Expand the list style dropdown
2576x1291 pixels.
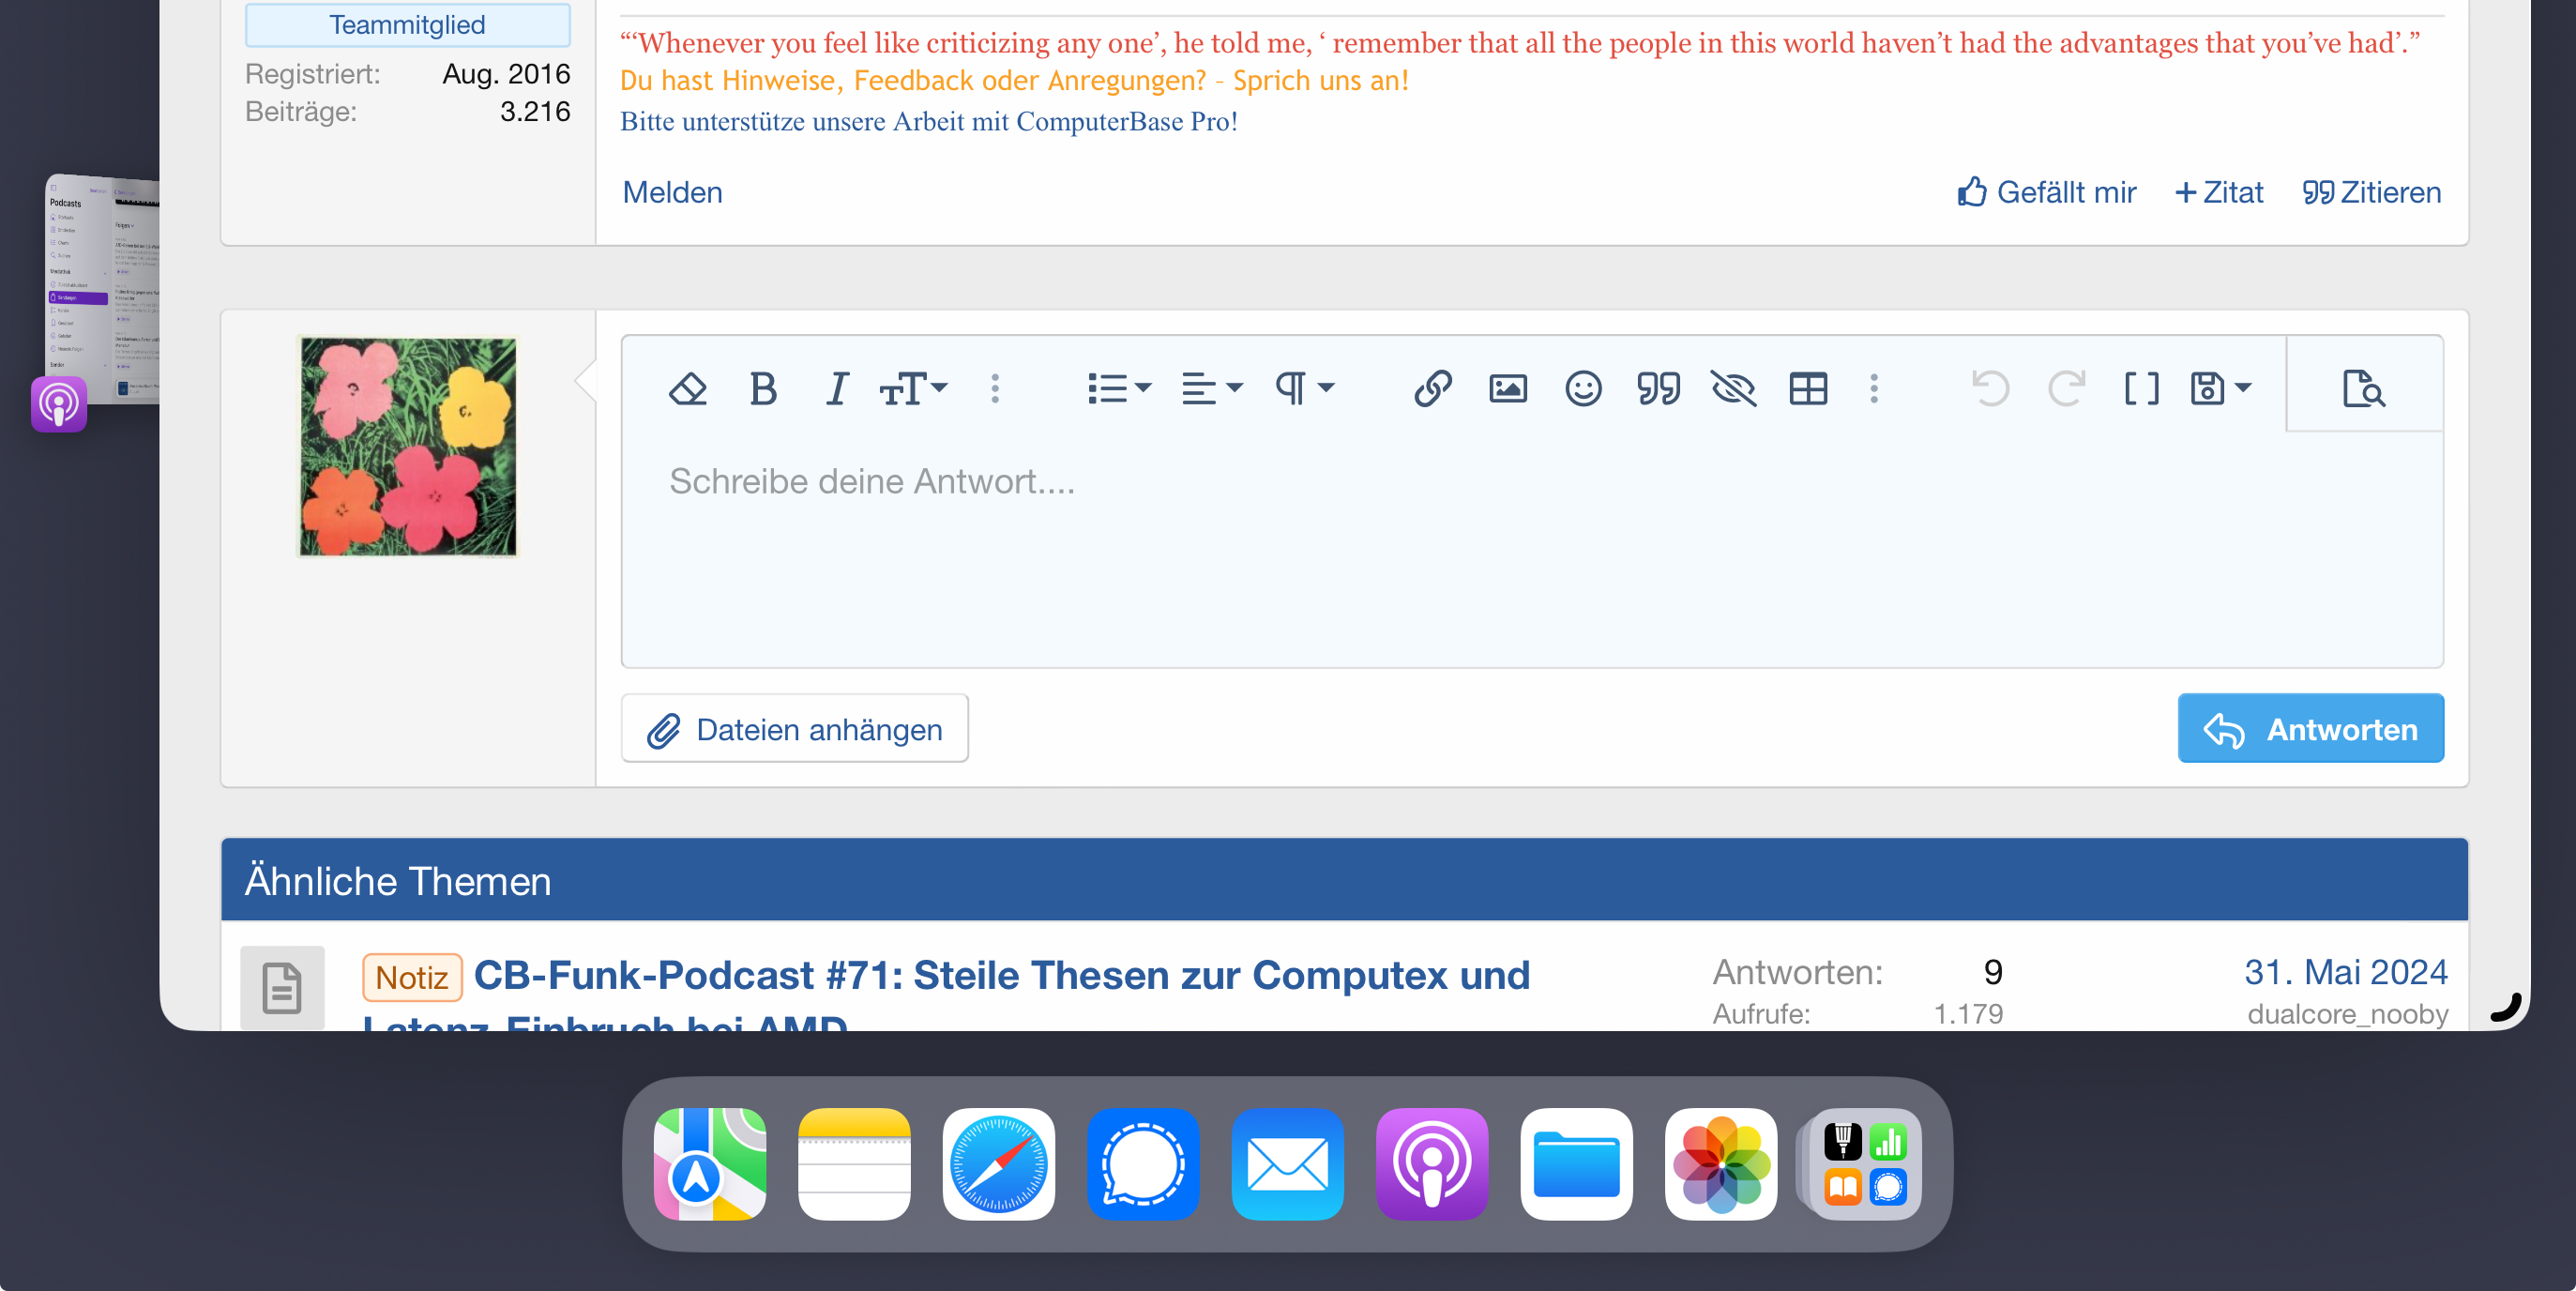[1118, 388]
